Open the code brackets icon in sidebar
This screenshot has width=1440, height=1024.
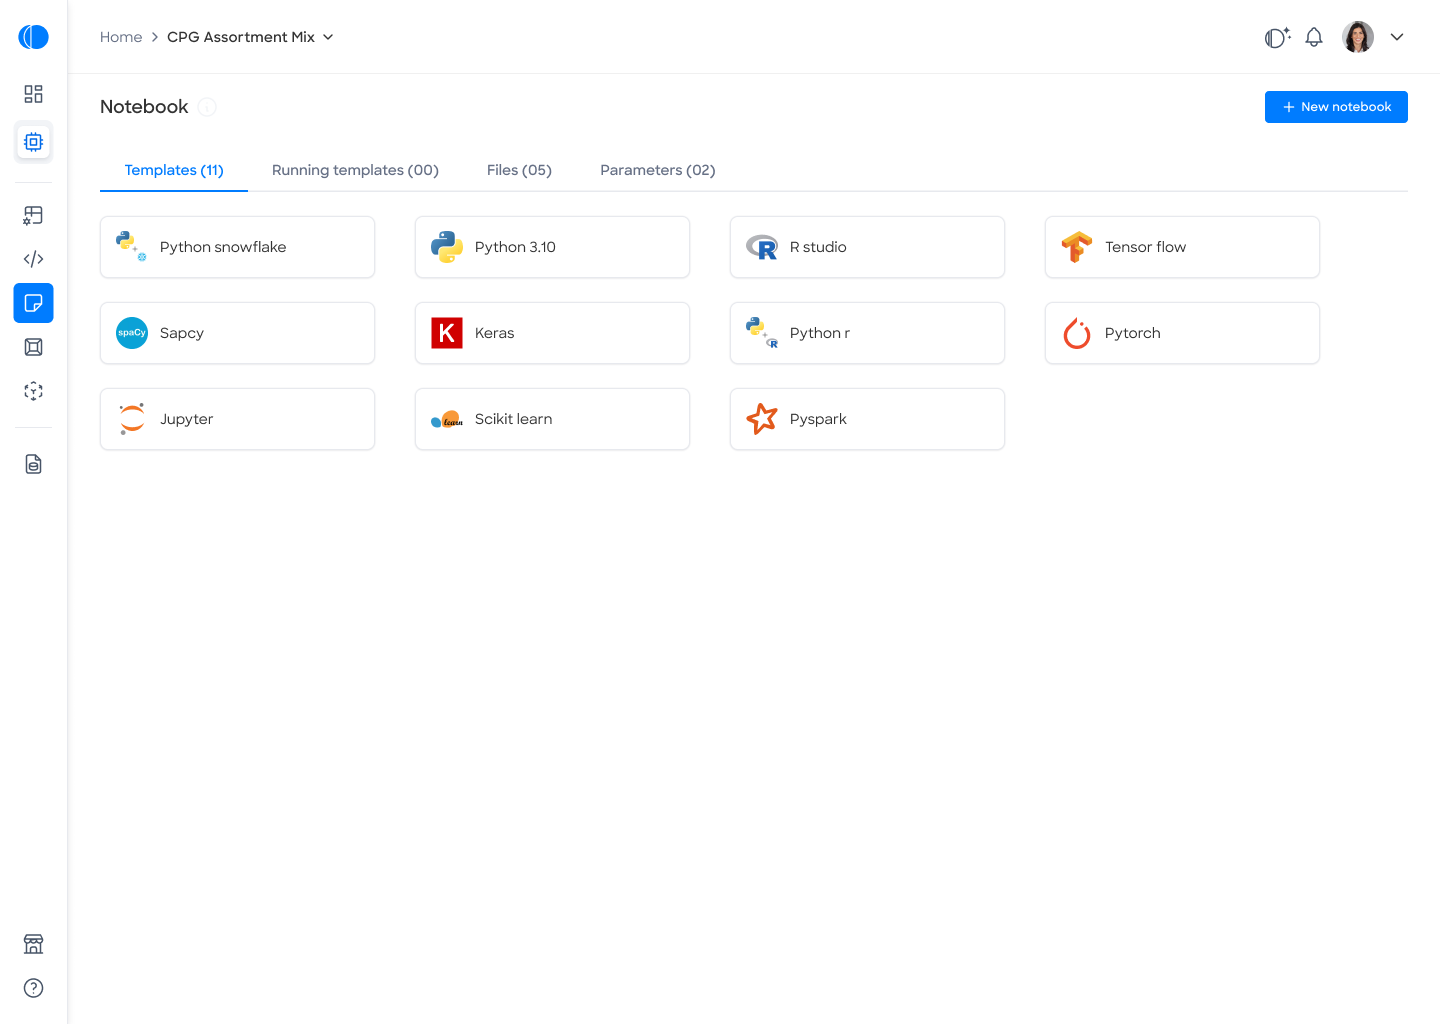point(33,259)
